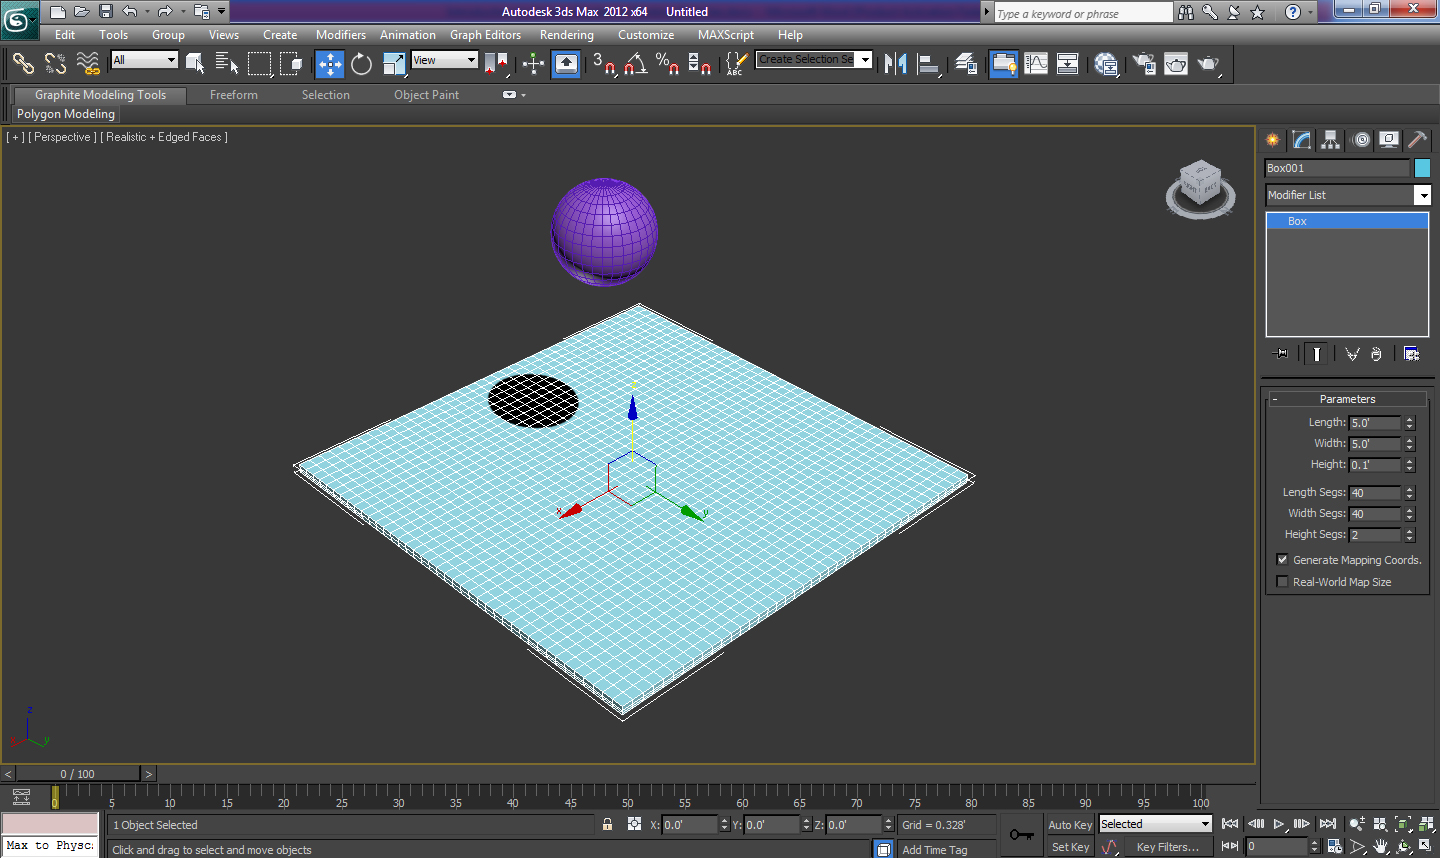Select the Select and Move tool
The image size is (1440, 858).
(x=329, y=64)
